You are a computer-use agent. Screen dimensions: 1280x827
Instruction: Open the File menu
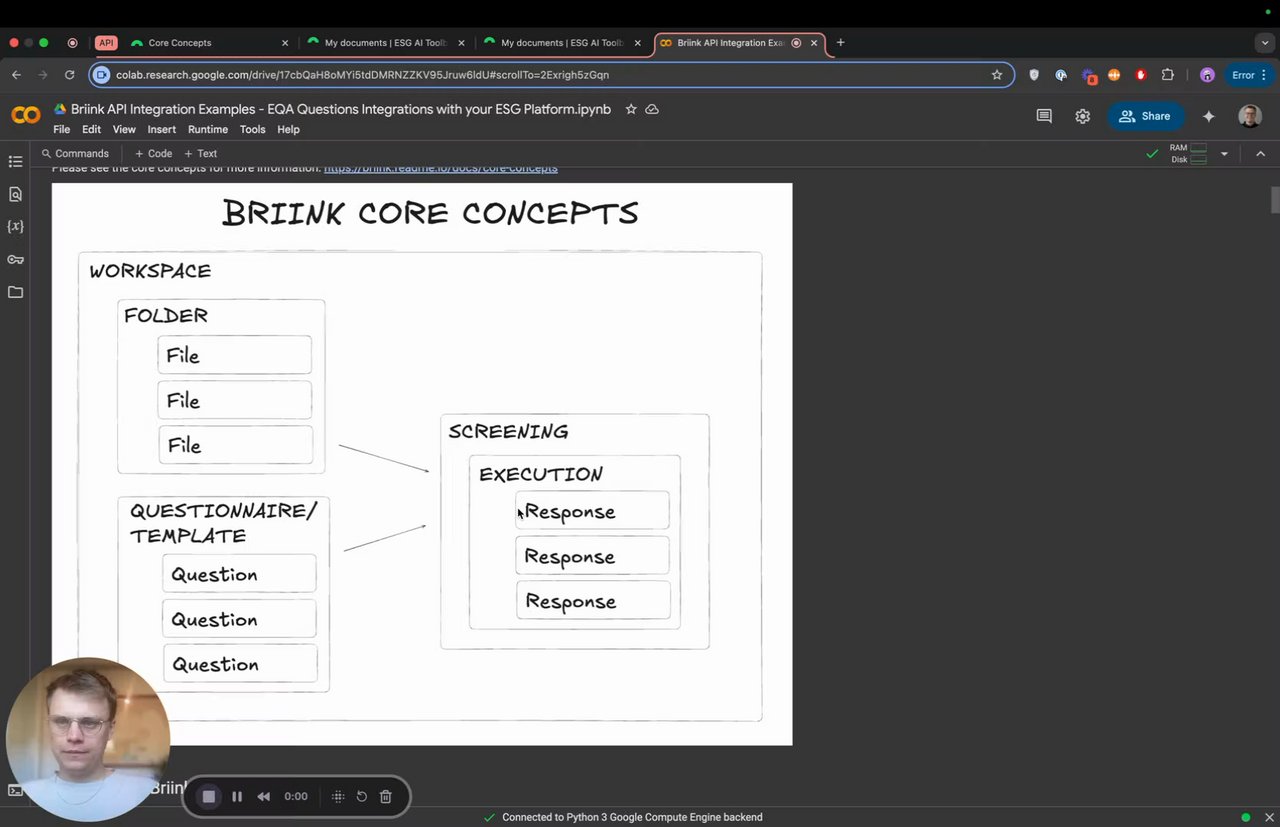click(62, 129)
